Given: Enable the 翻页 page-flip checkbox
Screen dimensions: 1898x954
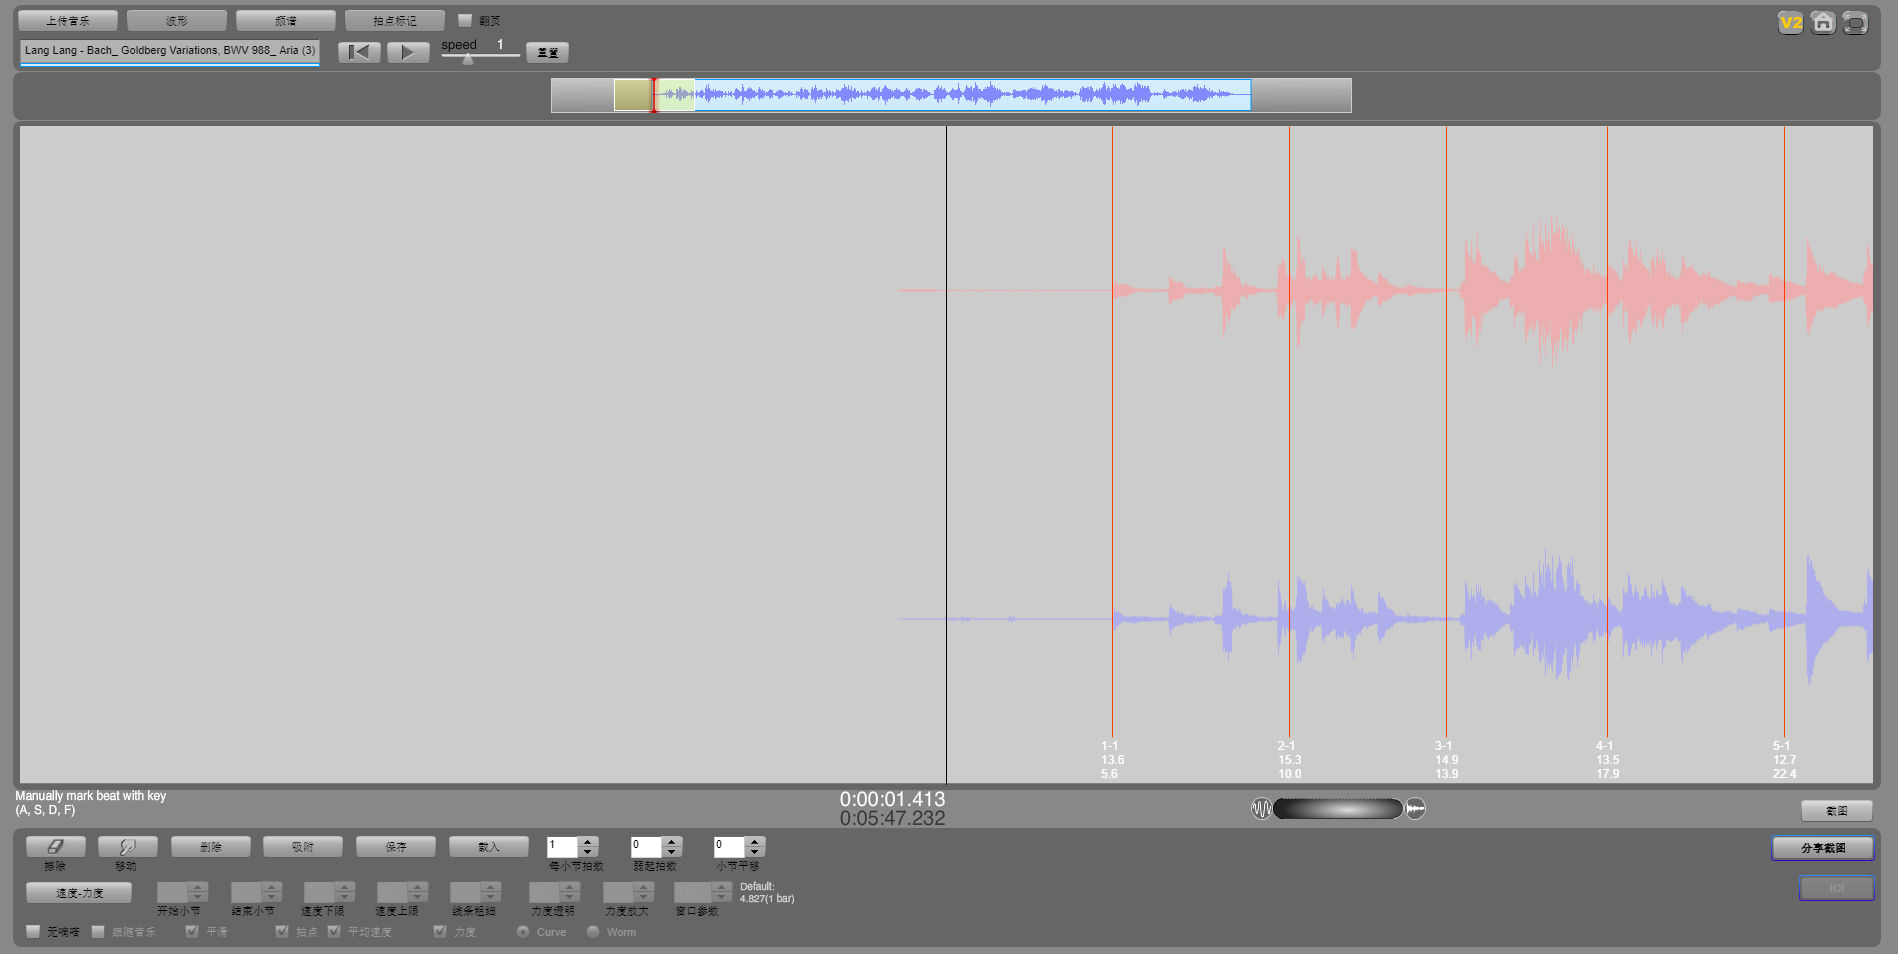Looking at the screenshot, I should tap(465, 20).
